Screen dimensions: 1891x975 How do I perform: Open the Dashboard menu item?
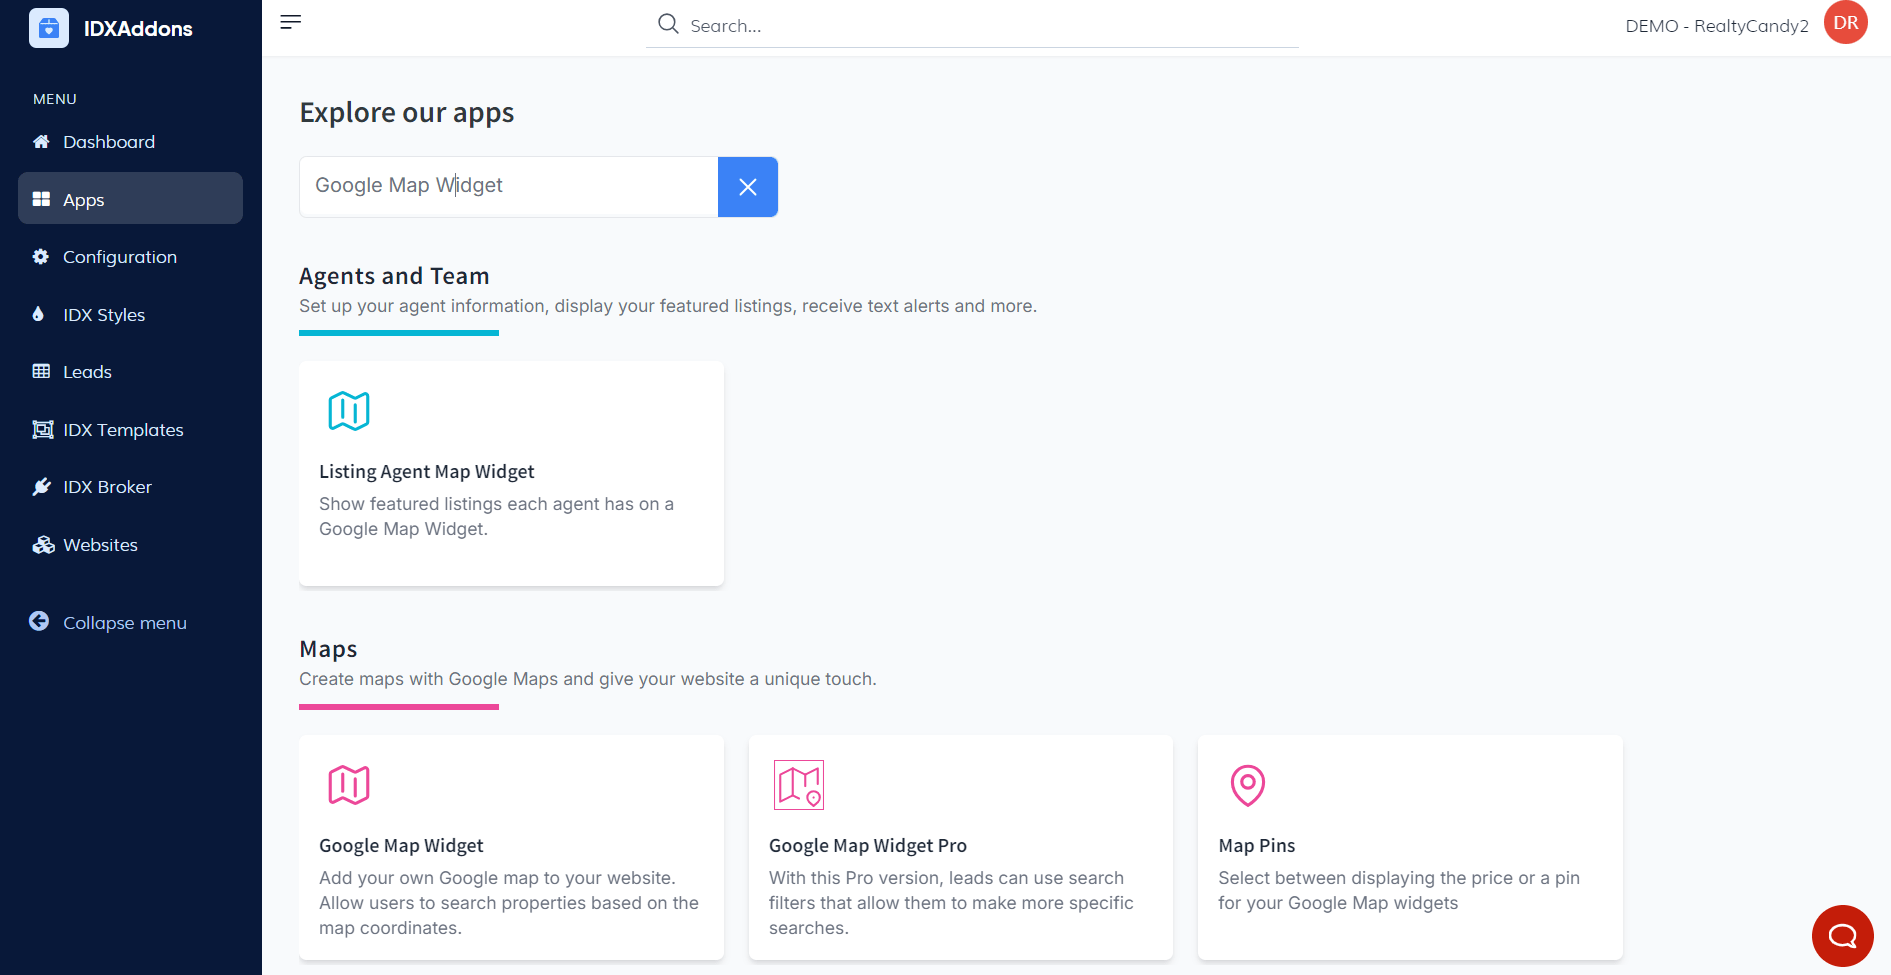(108, 142)
